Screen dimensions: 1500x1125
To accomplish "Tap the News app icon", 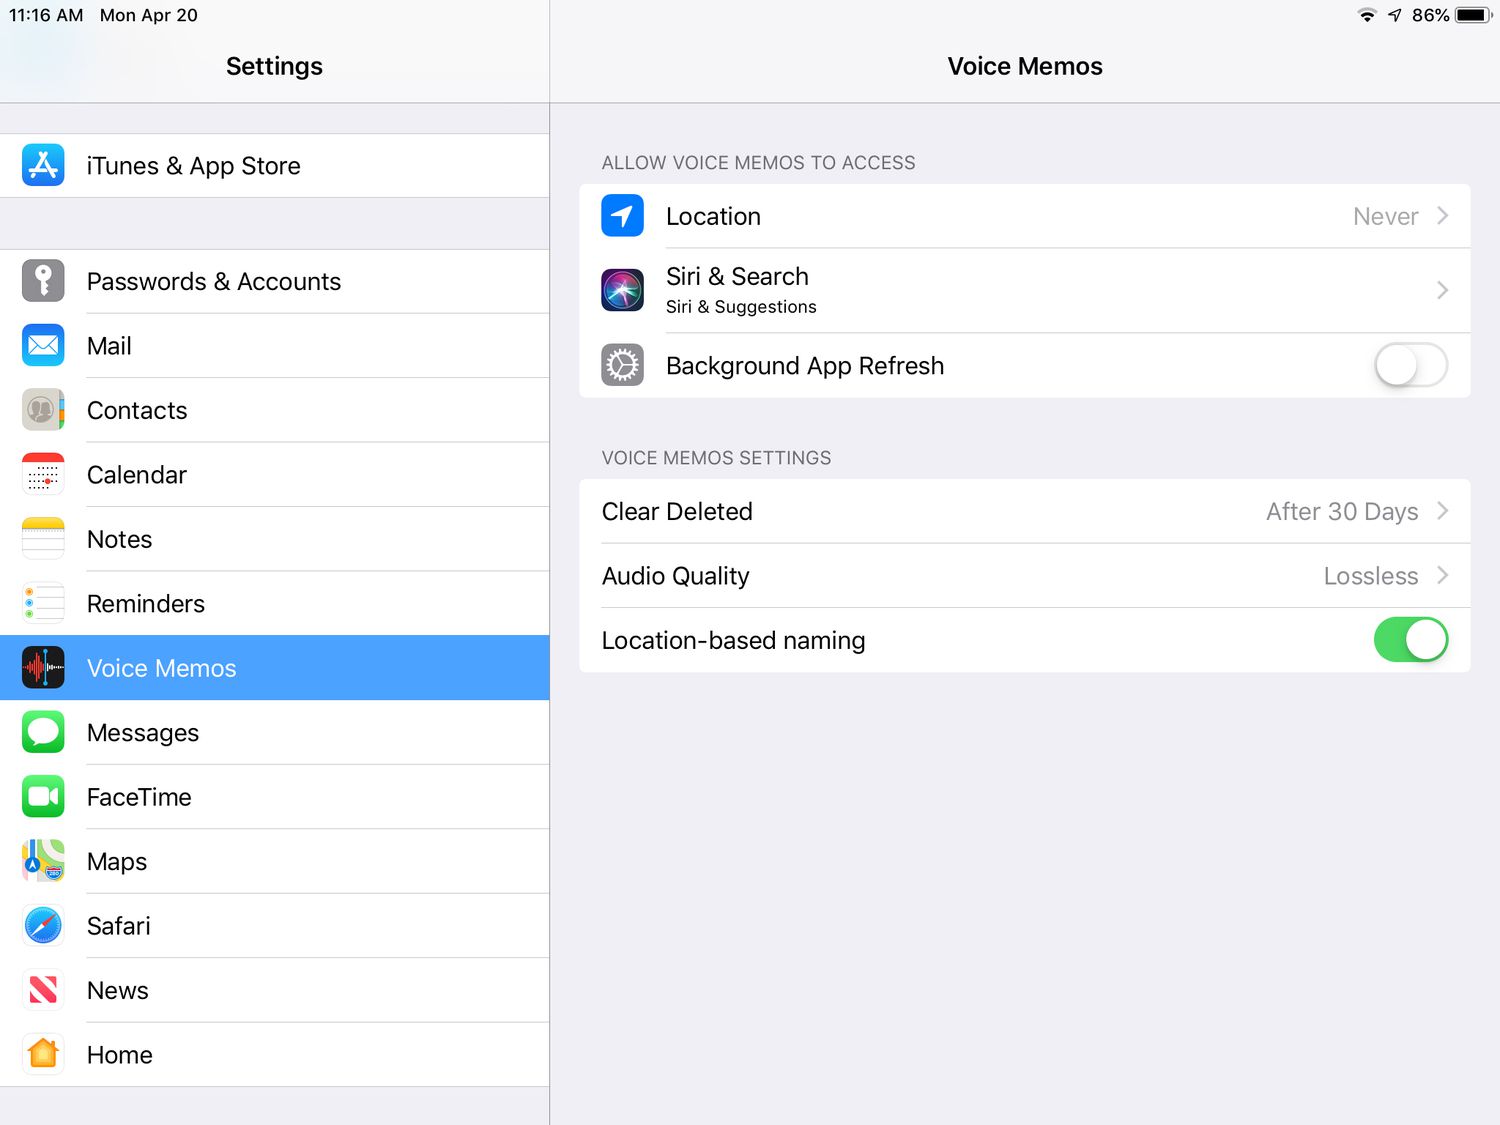I will point(43,990).
